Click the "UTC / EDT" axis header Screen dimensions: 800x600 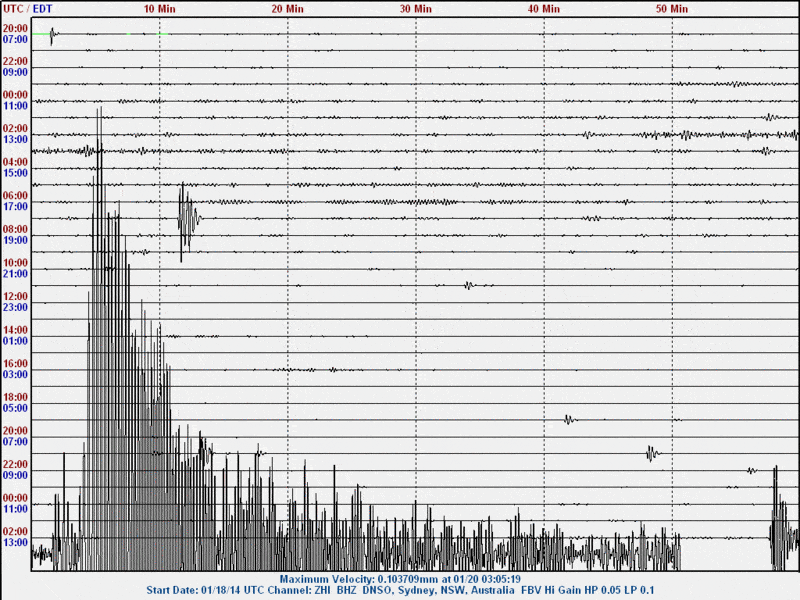coord(28,9)
